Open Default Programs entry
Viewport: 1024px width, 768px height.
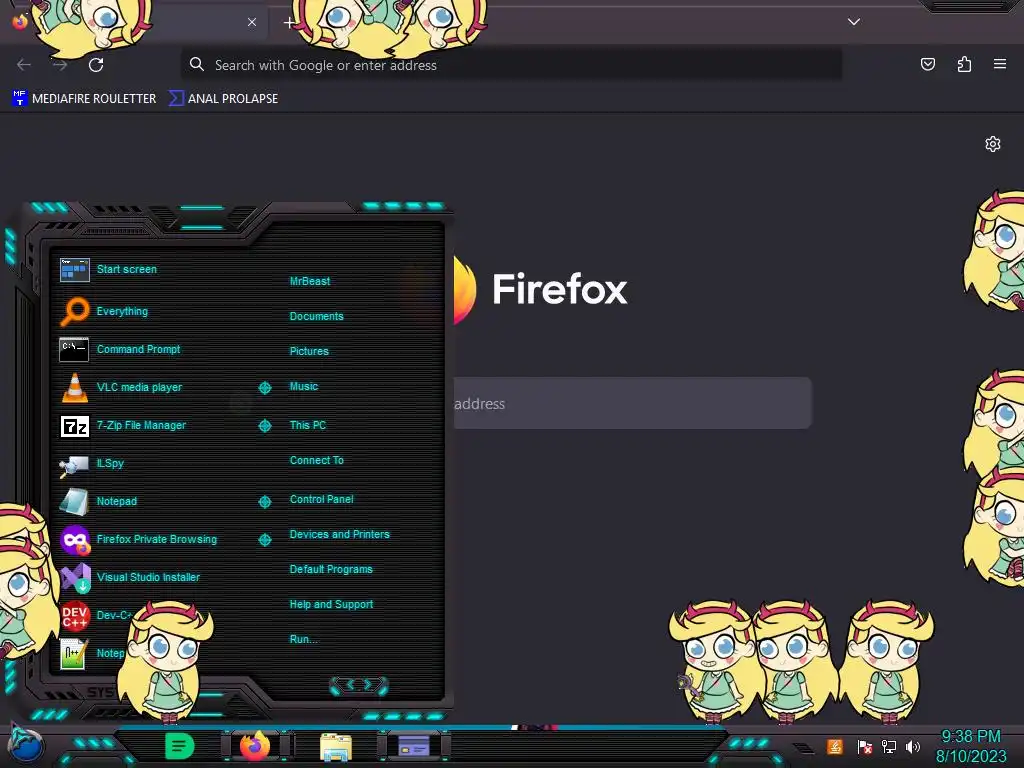331,569
